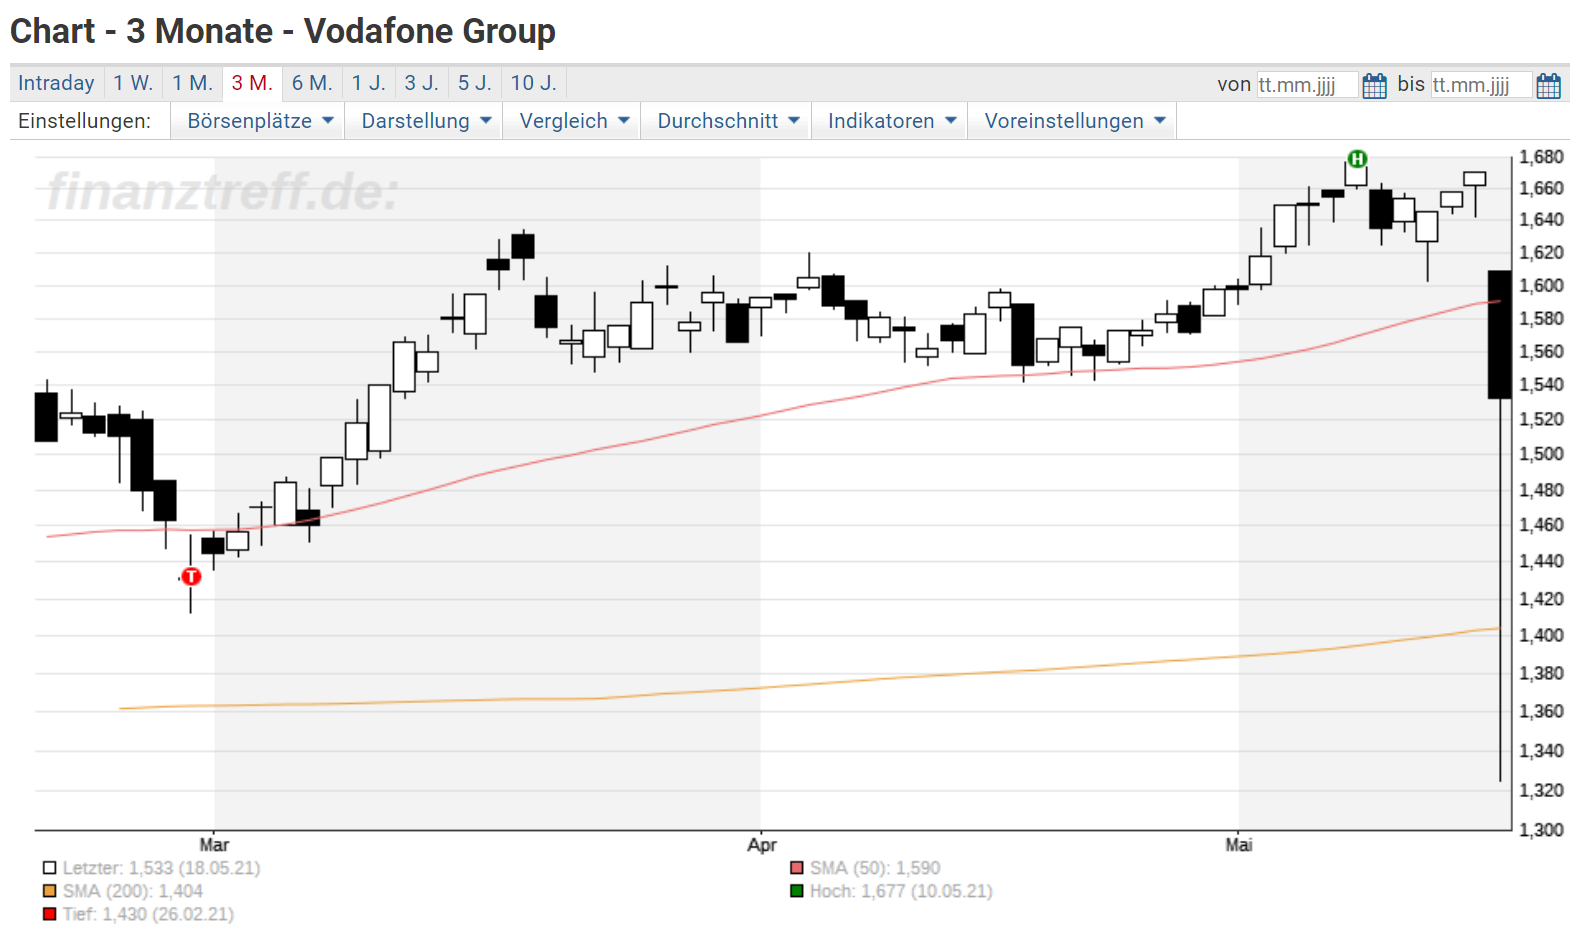The height and width of the screenshot is (939, 1570).
Task: Click the green Hoch legend swatch
Action: click(797, 891)
